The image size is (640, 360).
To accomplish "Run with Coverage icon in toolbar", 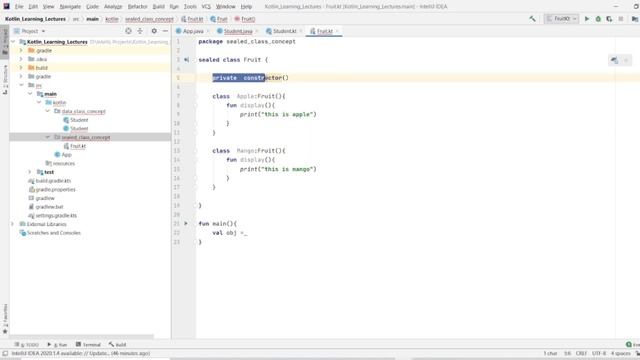I will [609, 19].
